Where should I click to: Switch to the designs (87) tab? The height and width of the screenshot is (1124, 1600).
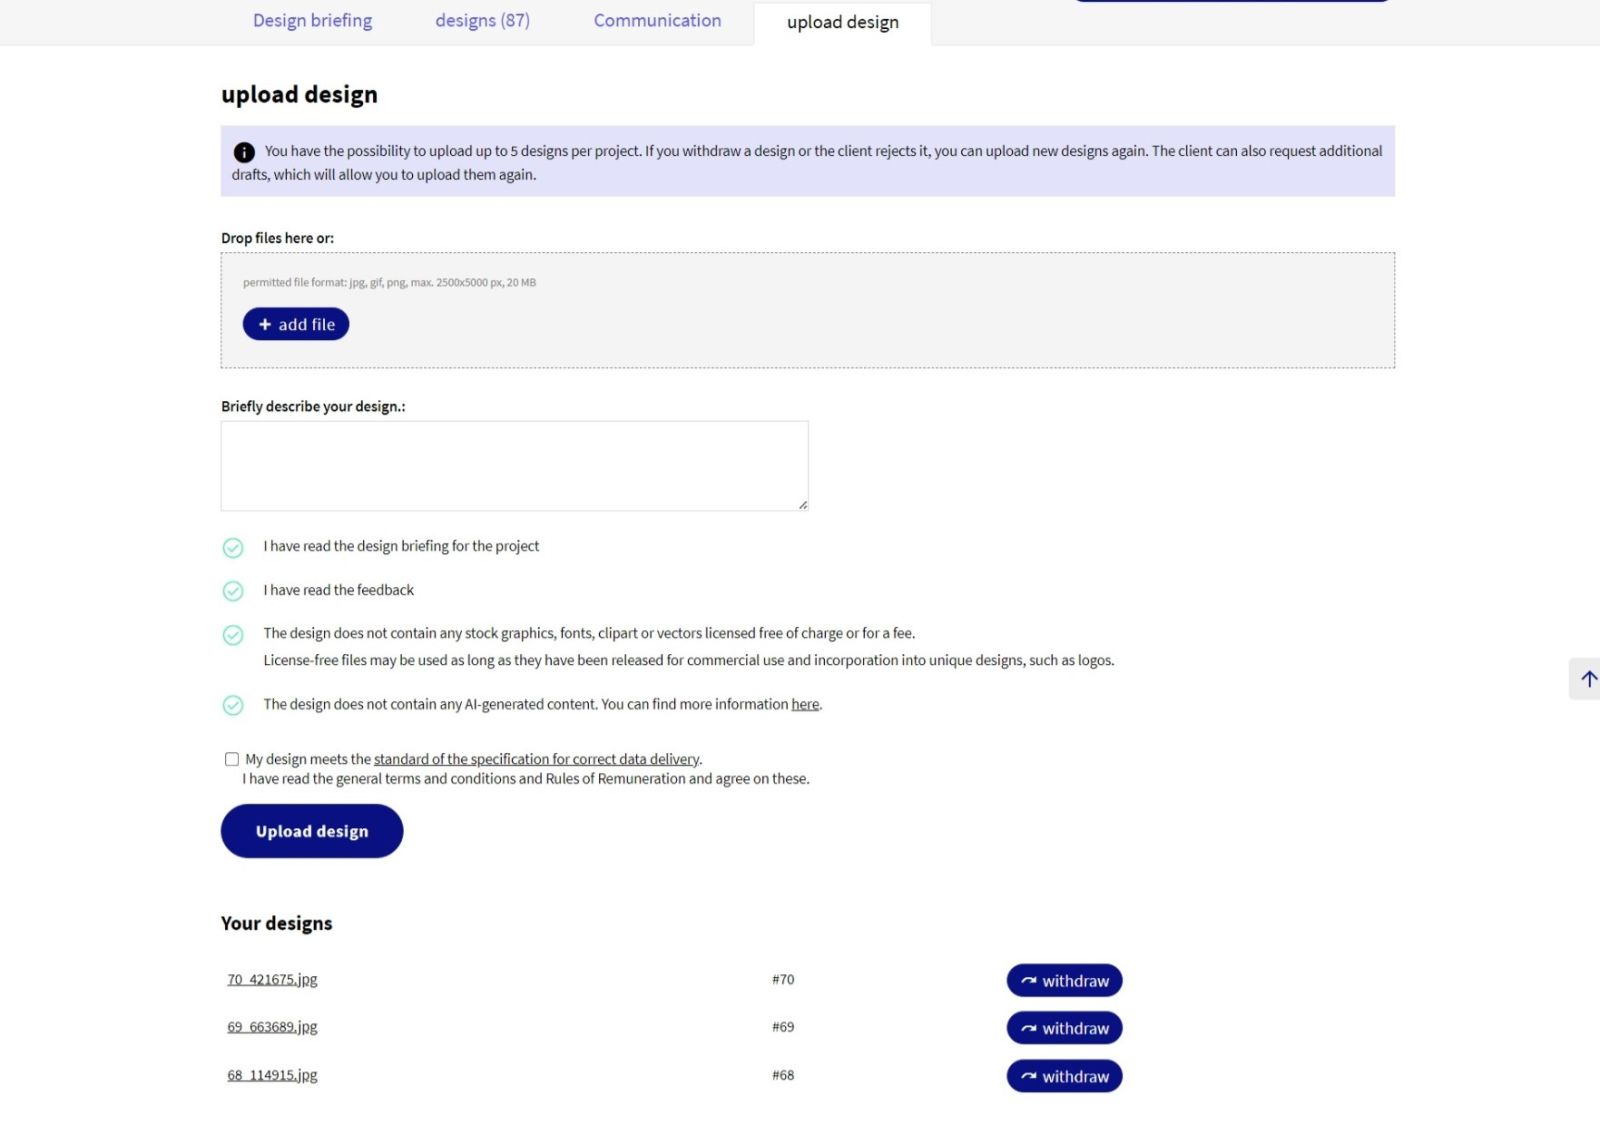coord(482,21)
